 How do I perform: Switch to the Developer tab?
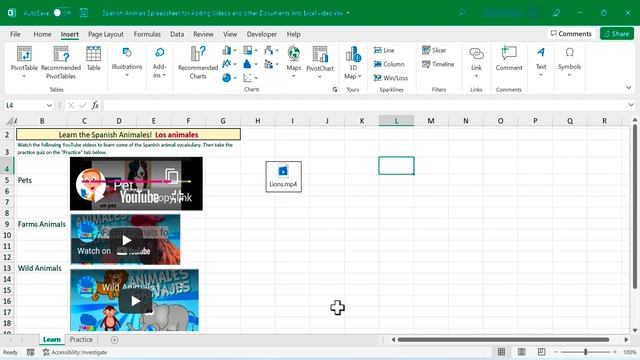(x=262, y=34)
